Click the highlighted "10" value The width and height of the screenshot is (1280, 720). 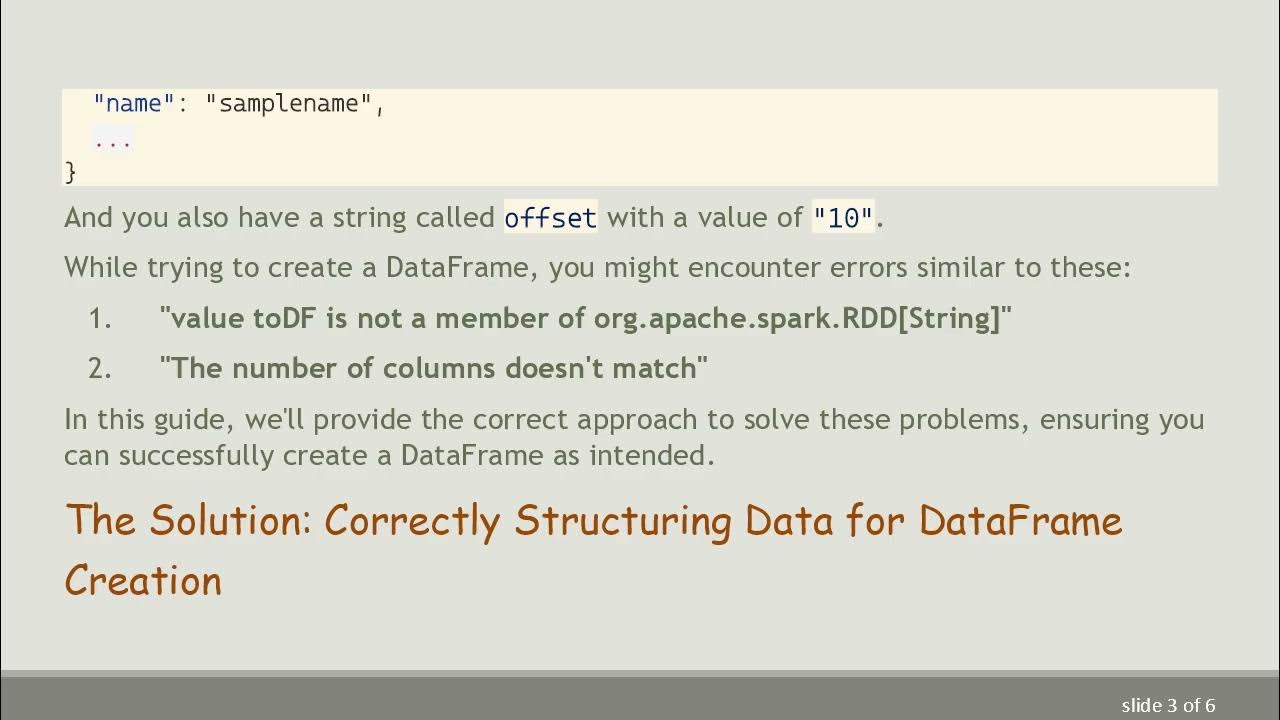pos(843,218)
